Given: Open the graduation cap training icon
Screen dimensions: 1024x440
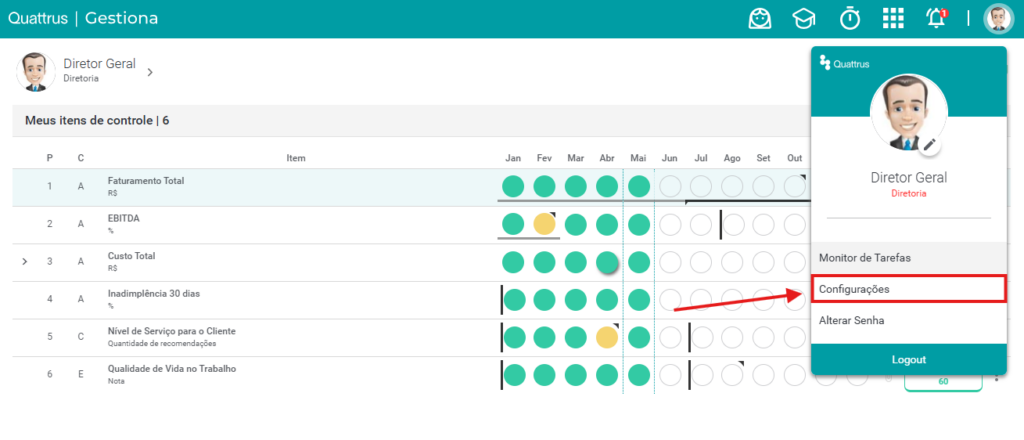Looking at the screenshot, I should coord(804,19).
